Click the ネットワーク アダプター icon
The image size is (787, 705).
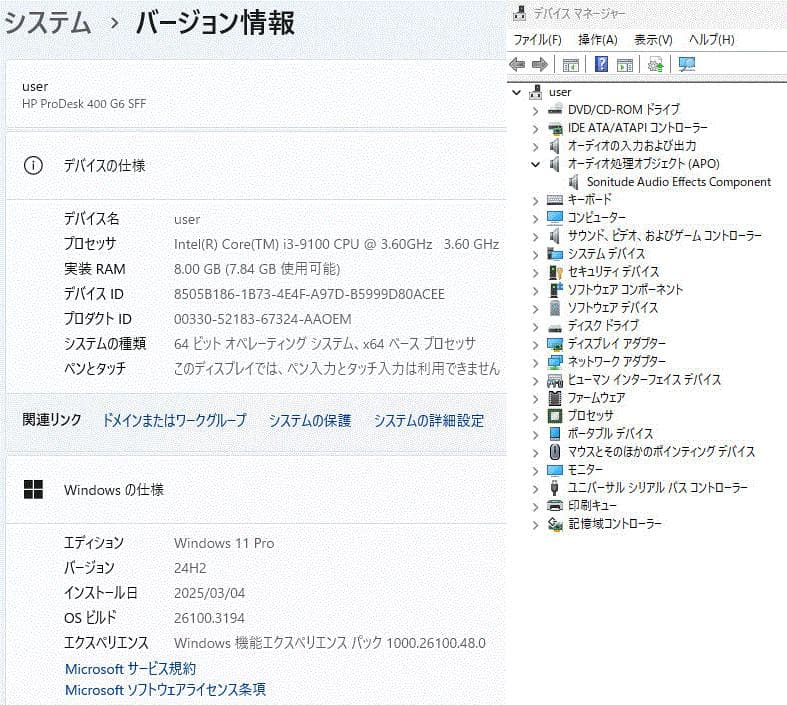pos(555,361)
